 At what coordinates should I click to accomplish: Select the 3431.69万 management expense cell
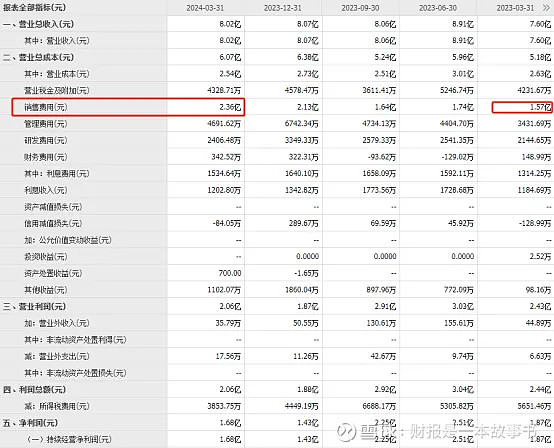(534, 124)
